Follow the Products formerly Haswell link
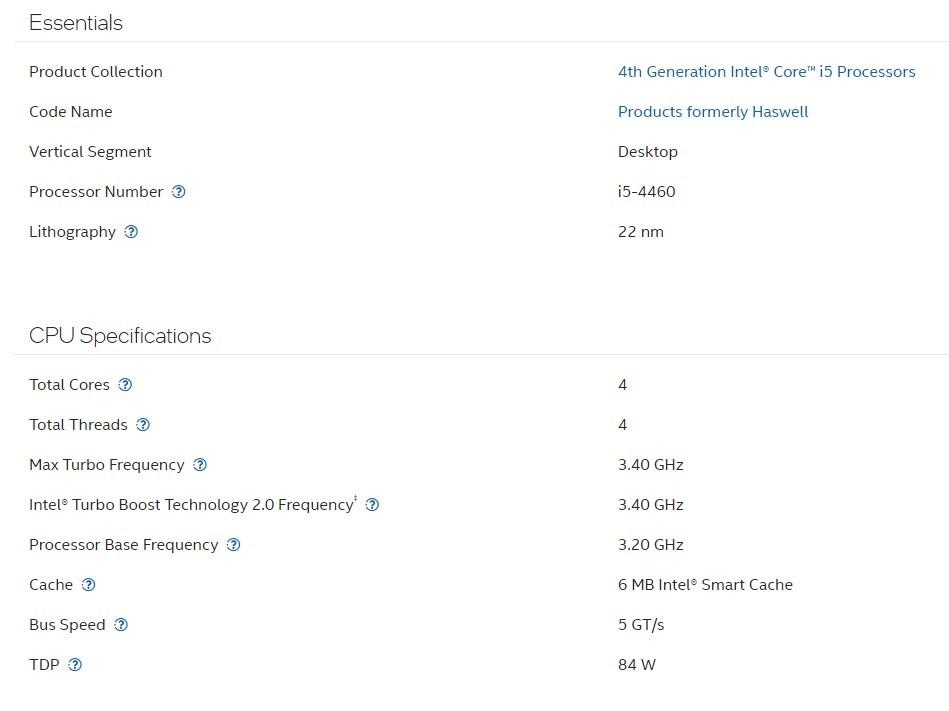Screen dimensions: 949x711 pyautogui.click(x=712, y=112)
